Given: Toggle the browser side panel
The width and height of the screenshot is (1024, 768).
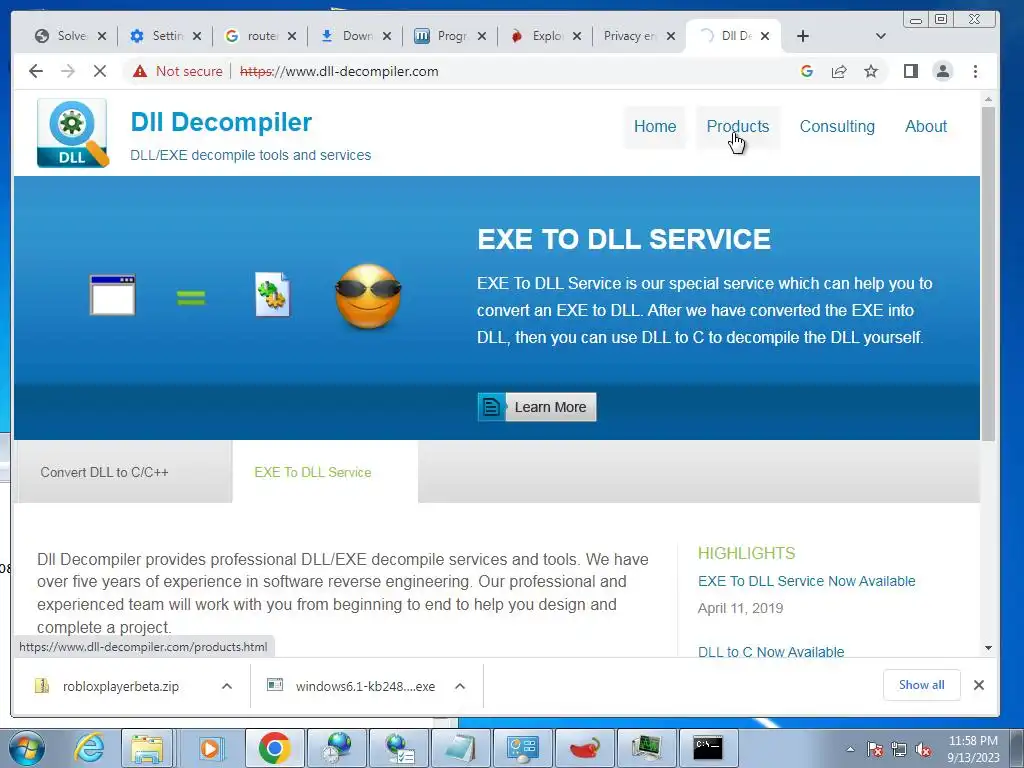Looking at the screenshot, I should click(911, 71).
